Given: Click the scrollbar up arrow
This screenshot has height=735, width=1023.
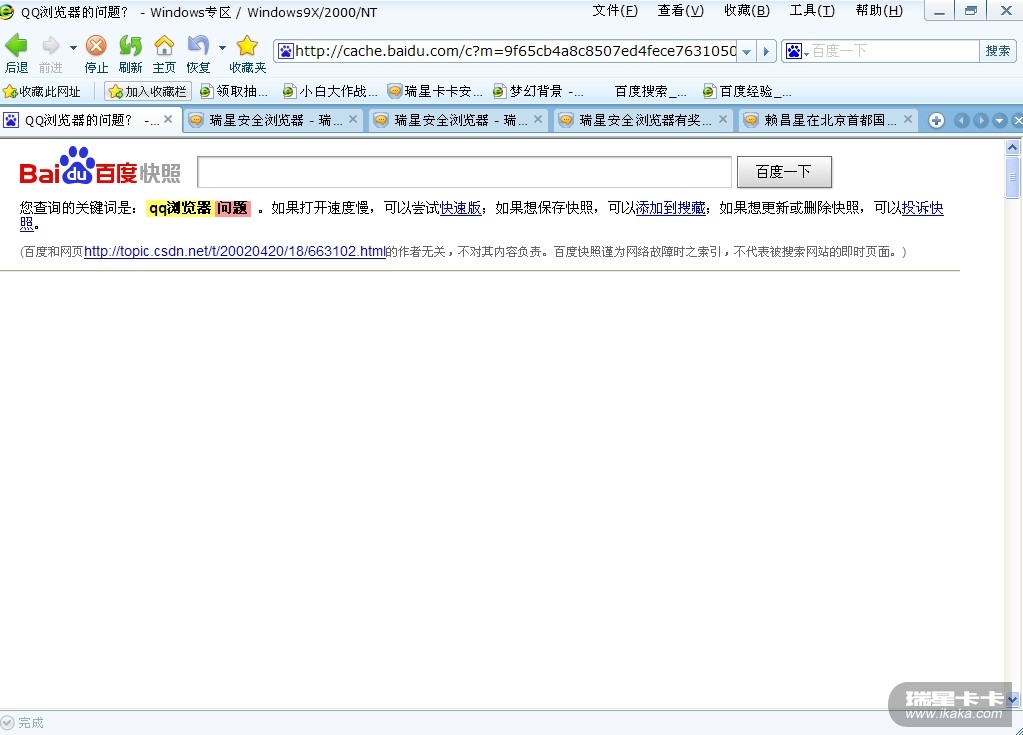Looking at the screenshot, I should [1013, 147].
